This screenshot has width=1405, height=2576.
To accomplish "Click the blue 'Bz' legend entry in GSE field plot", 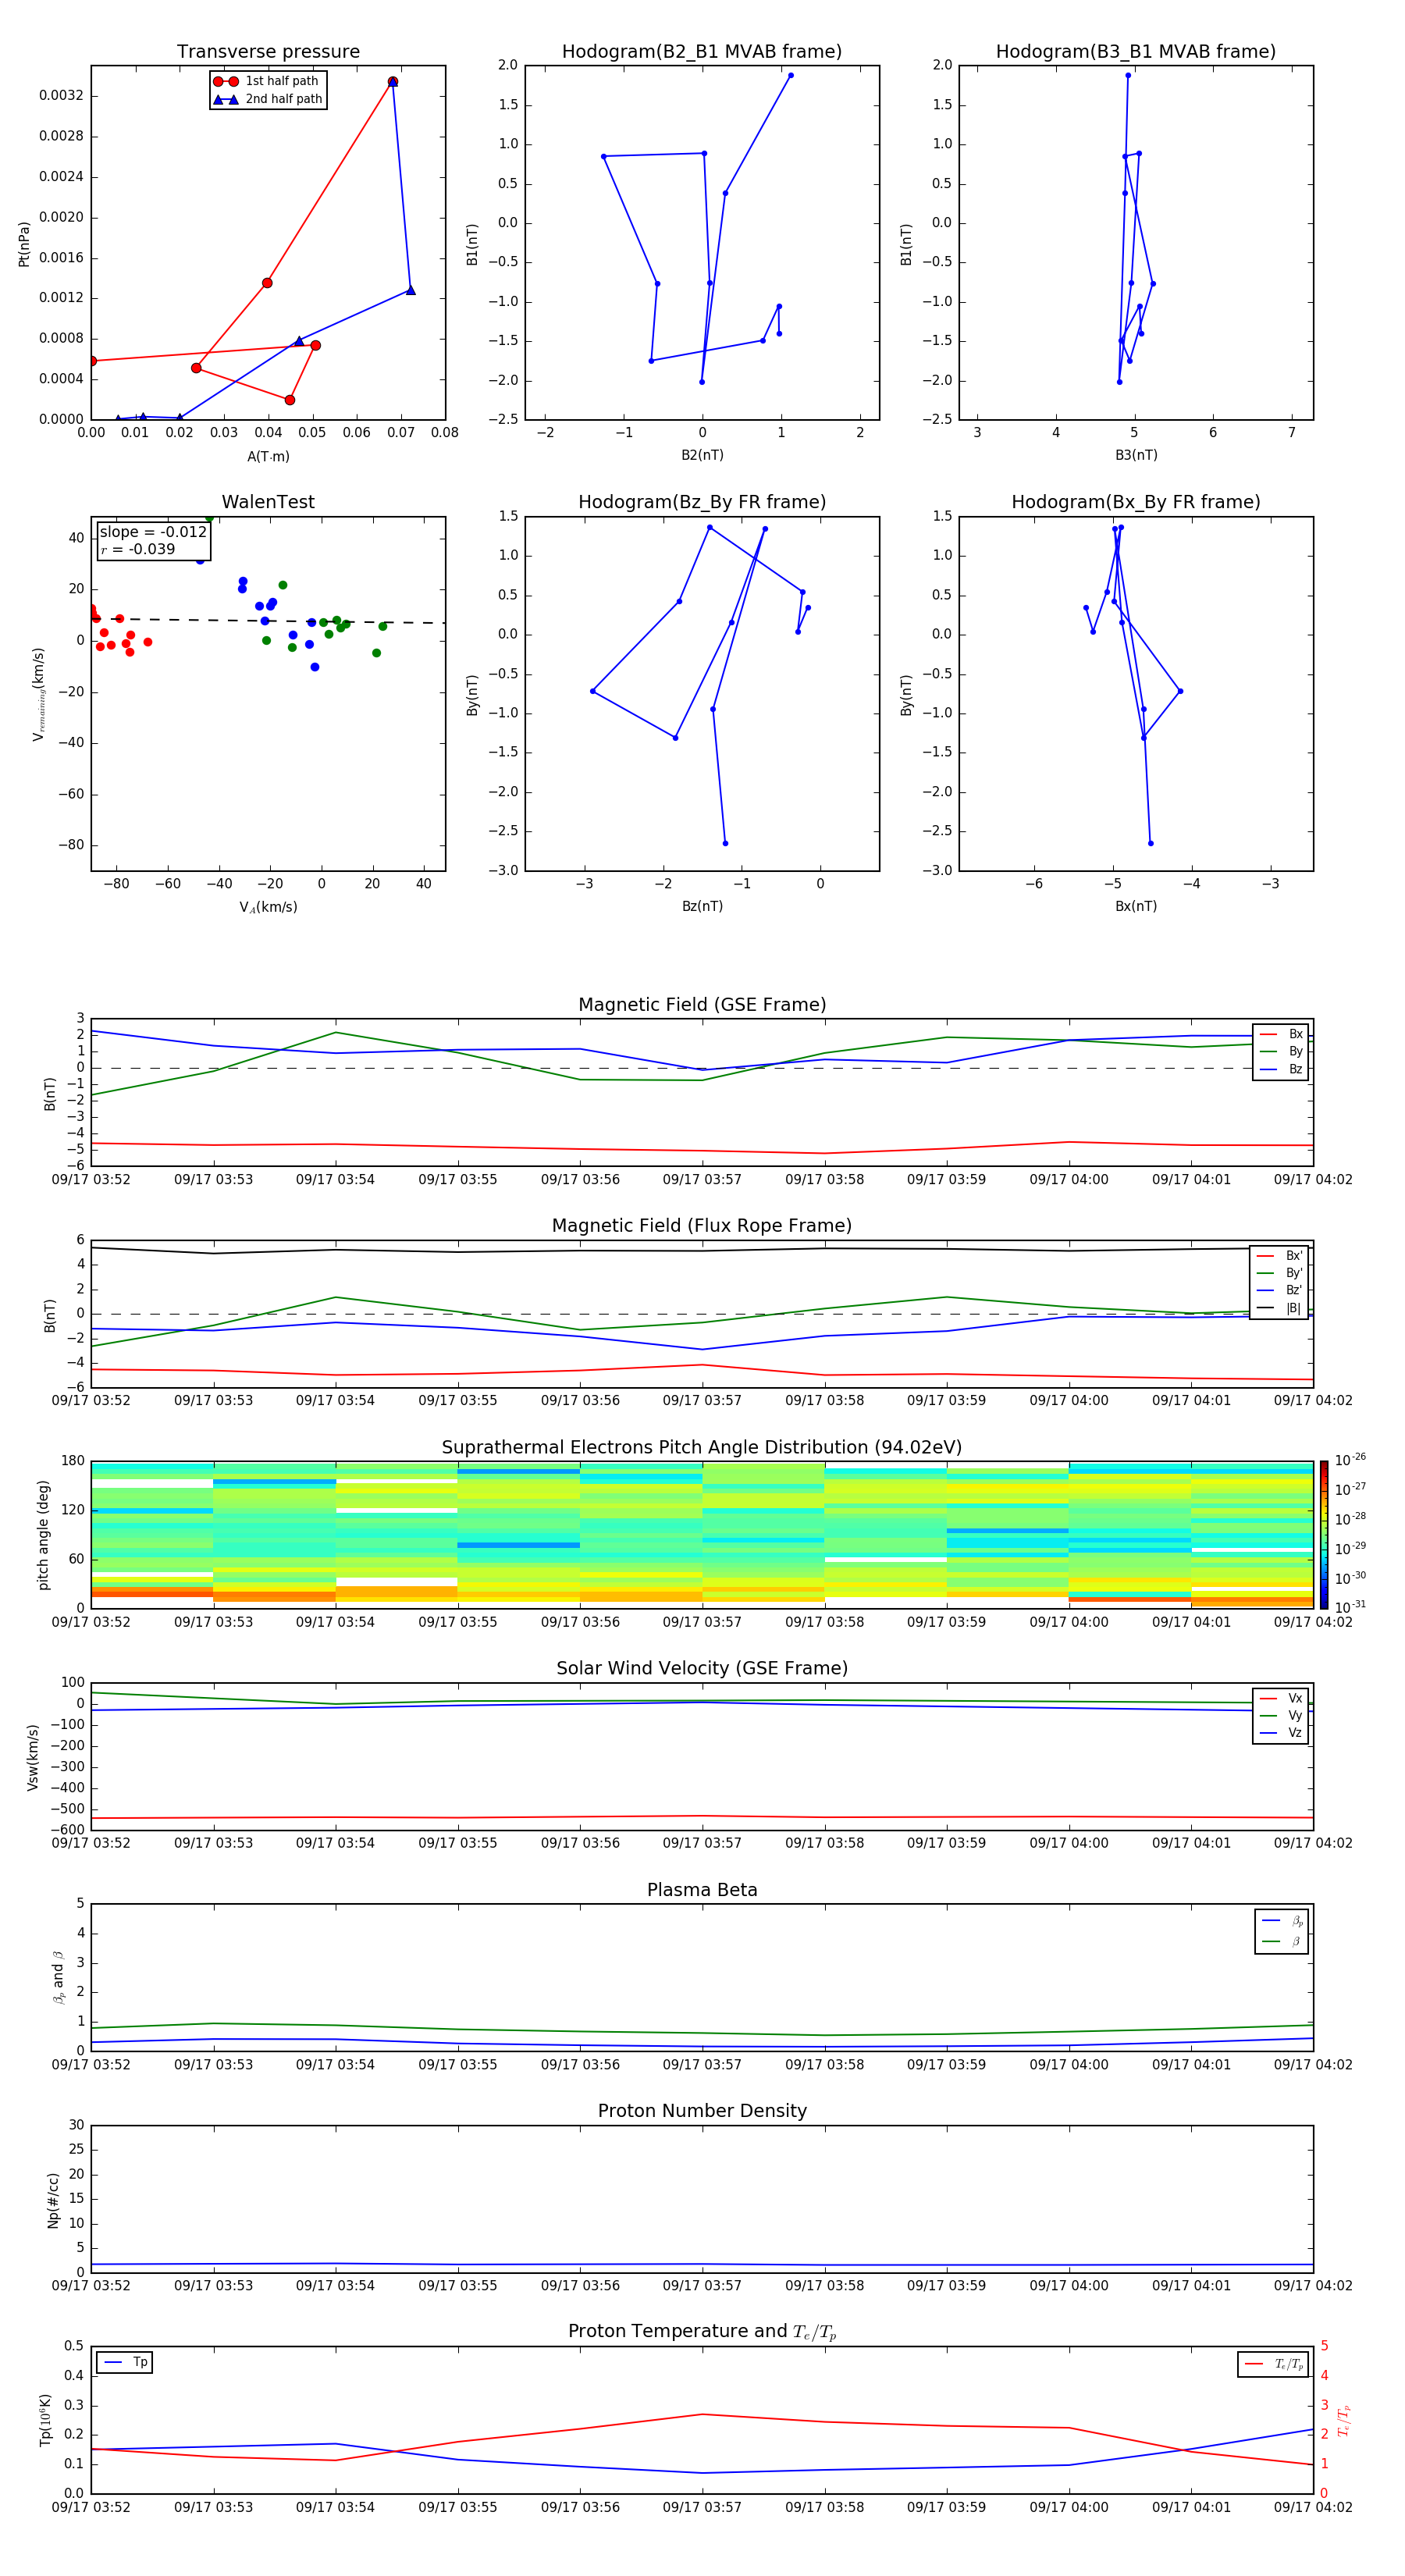I will click(x=1281, y=1069).
